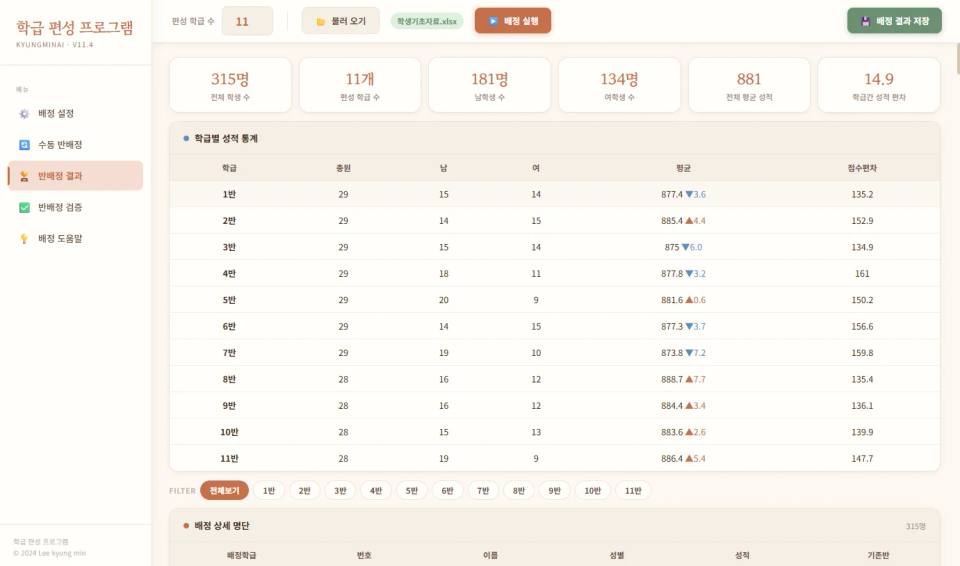Click the 8반 average 888.7
Screen dimensions: 960x566
coord(672,379)
